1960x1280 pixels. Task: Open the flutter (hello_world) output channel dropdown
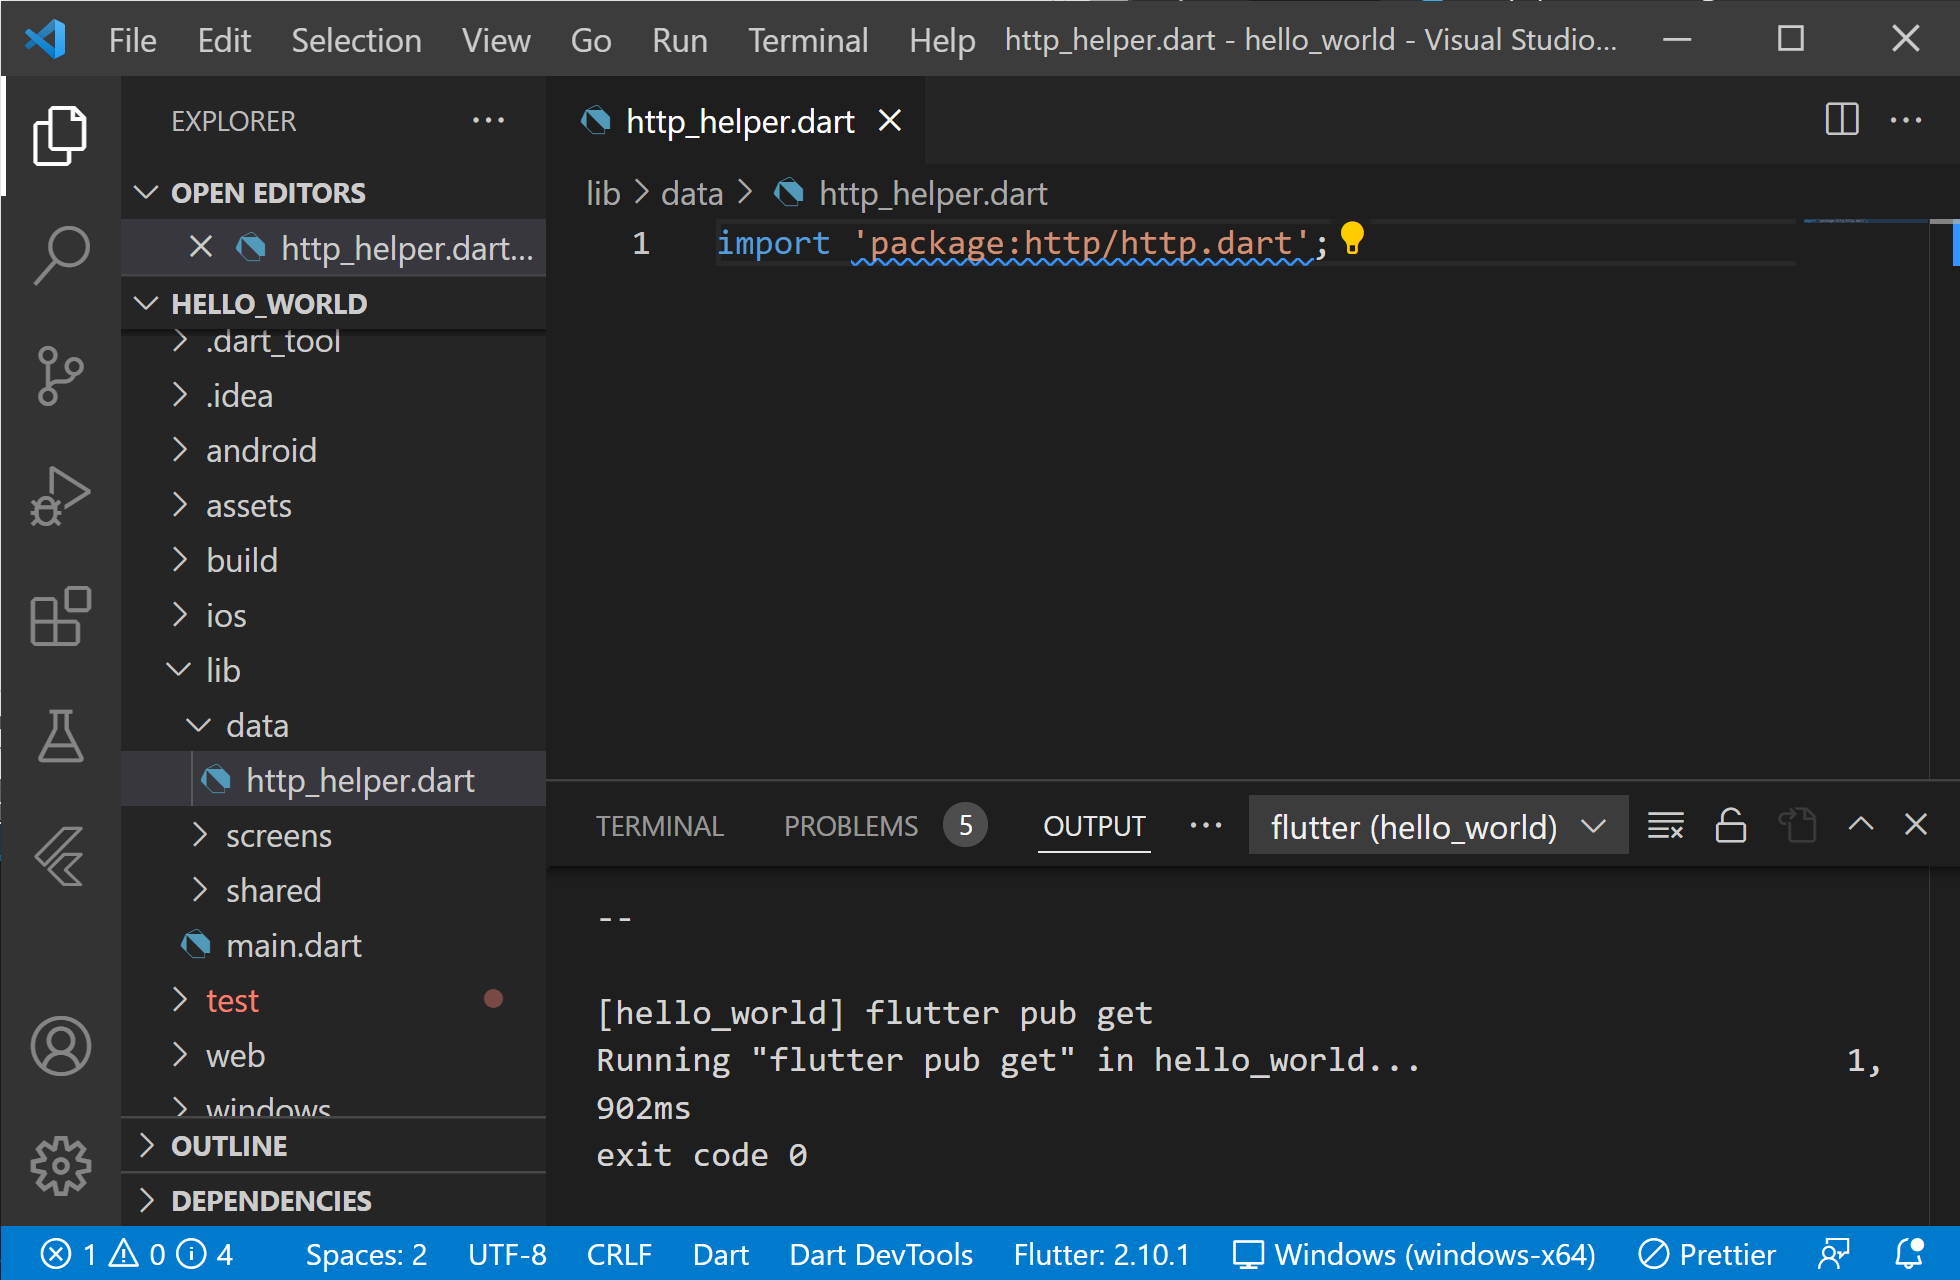click(1438, 826)
